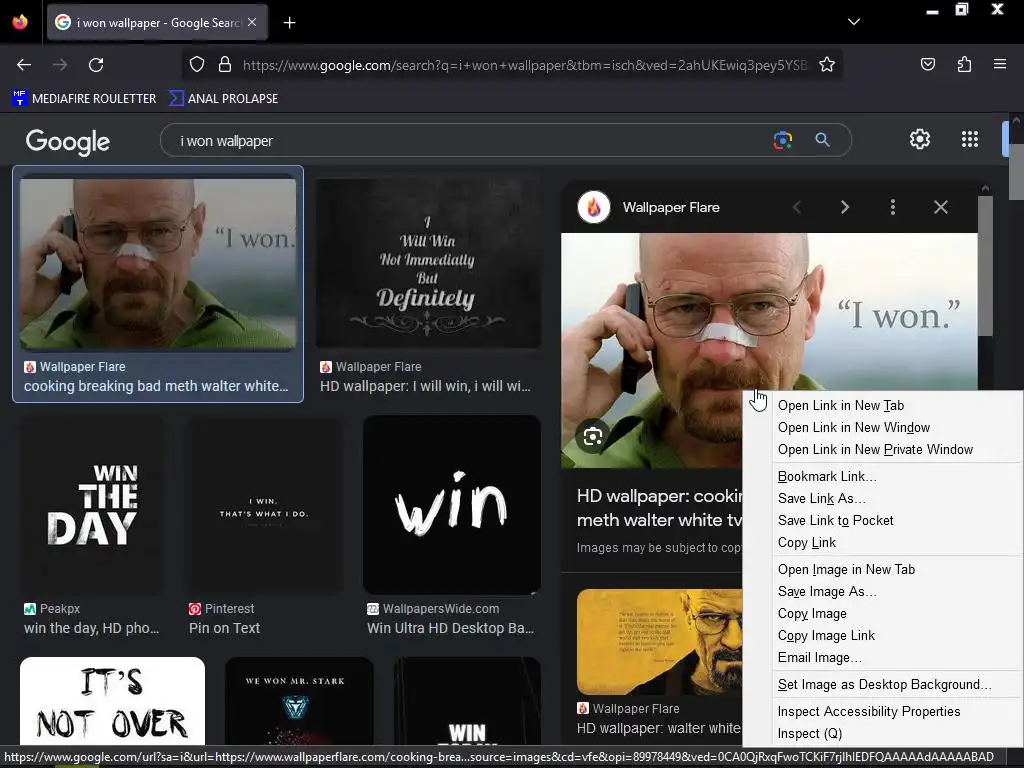Open the yellow Walter White related image

point(660,642)
